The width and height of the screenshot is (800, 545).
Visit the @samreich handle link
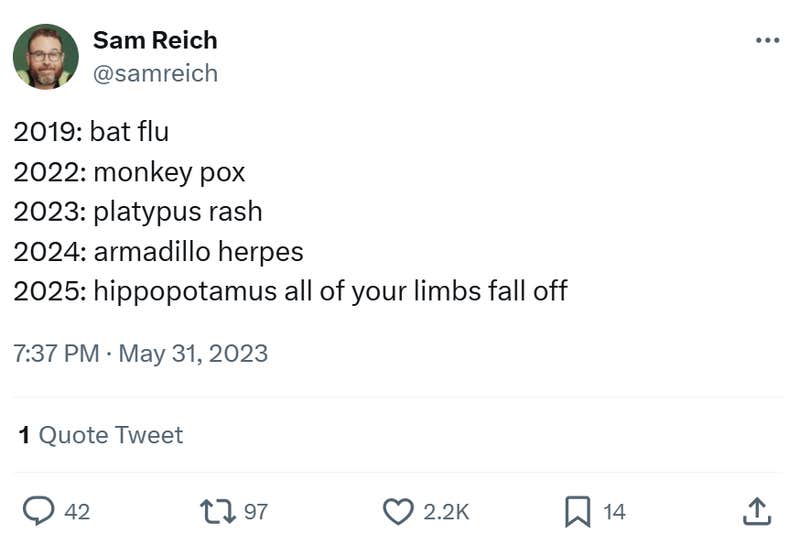(155, 73)
